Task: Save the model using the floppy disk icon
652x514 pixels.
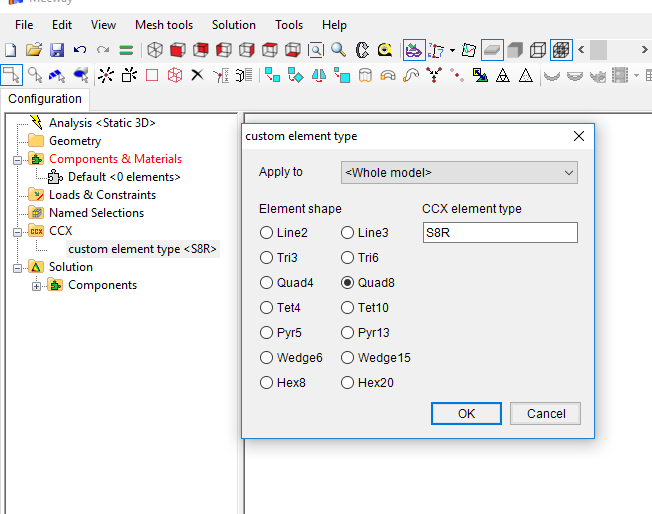Action: coord(57,50)
